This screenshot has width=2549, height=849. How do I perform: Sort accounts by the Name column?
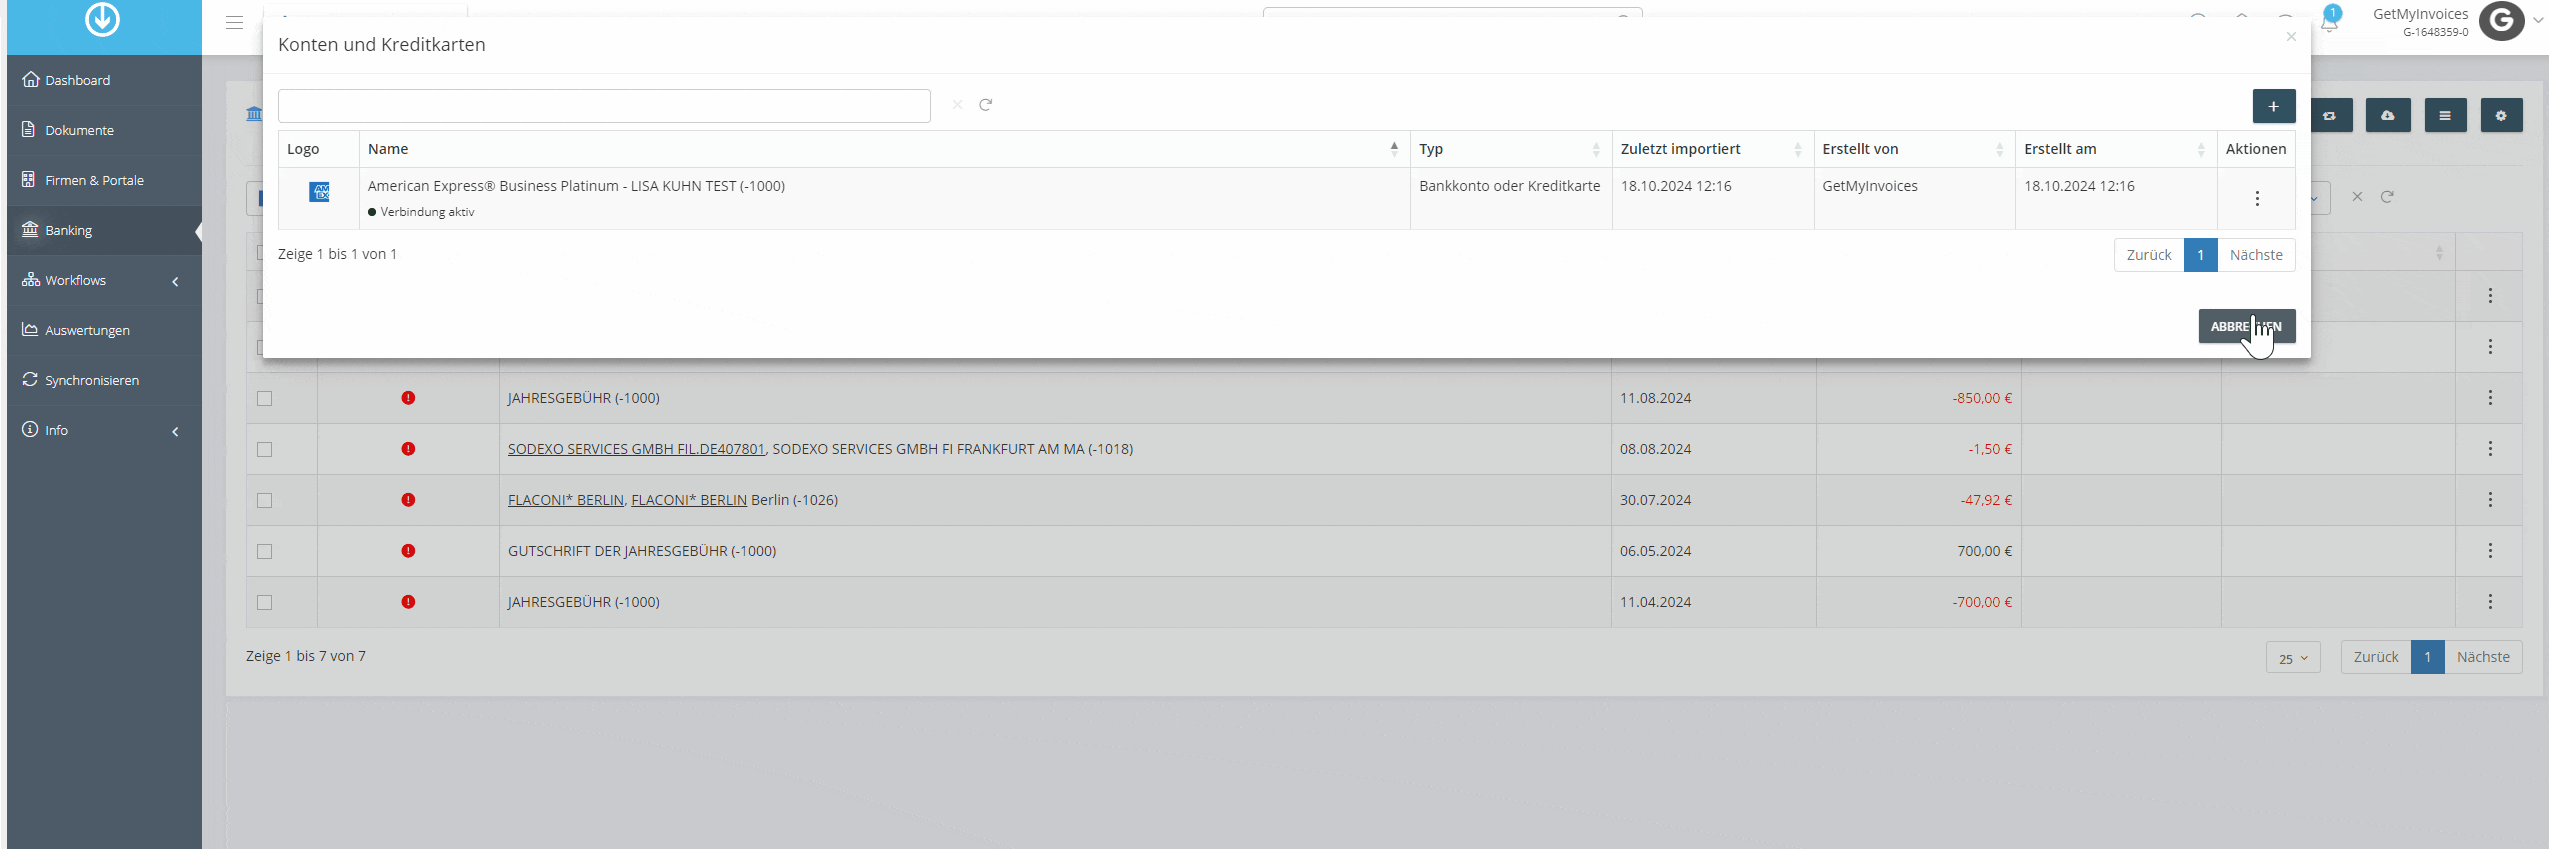coord(884,149)
